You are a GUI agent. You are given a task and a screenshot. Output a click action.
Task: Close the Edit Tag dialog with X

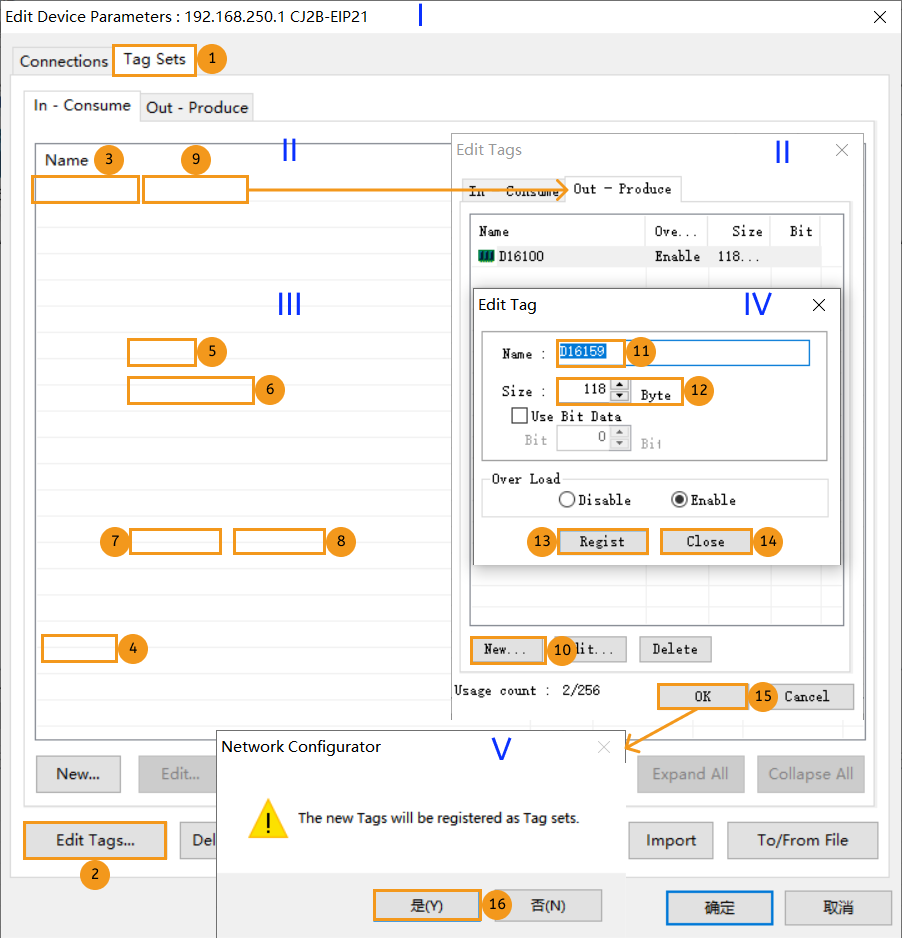point(818,305)
